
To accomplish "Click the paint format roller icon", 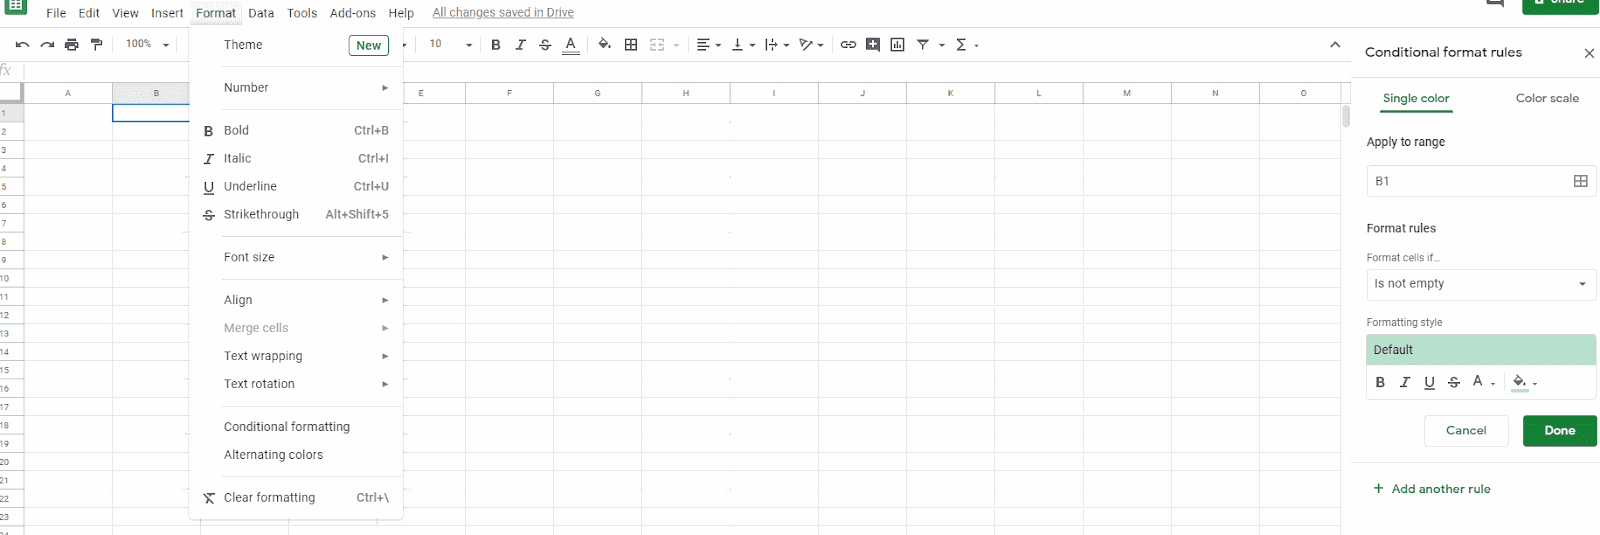I will tap(97, 45).
